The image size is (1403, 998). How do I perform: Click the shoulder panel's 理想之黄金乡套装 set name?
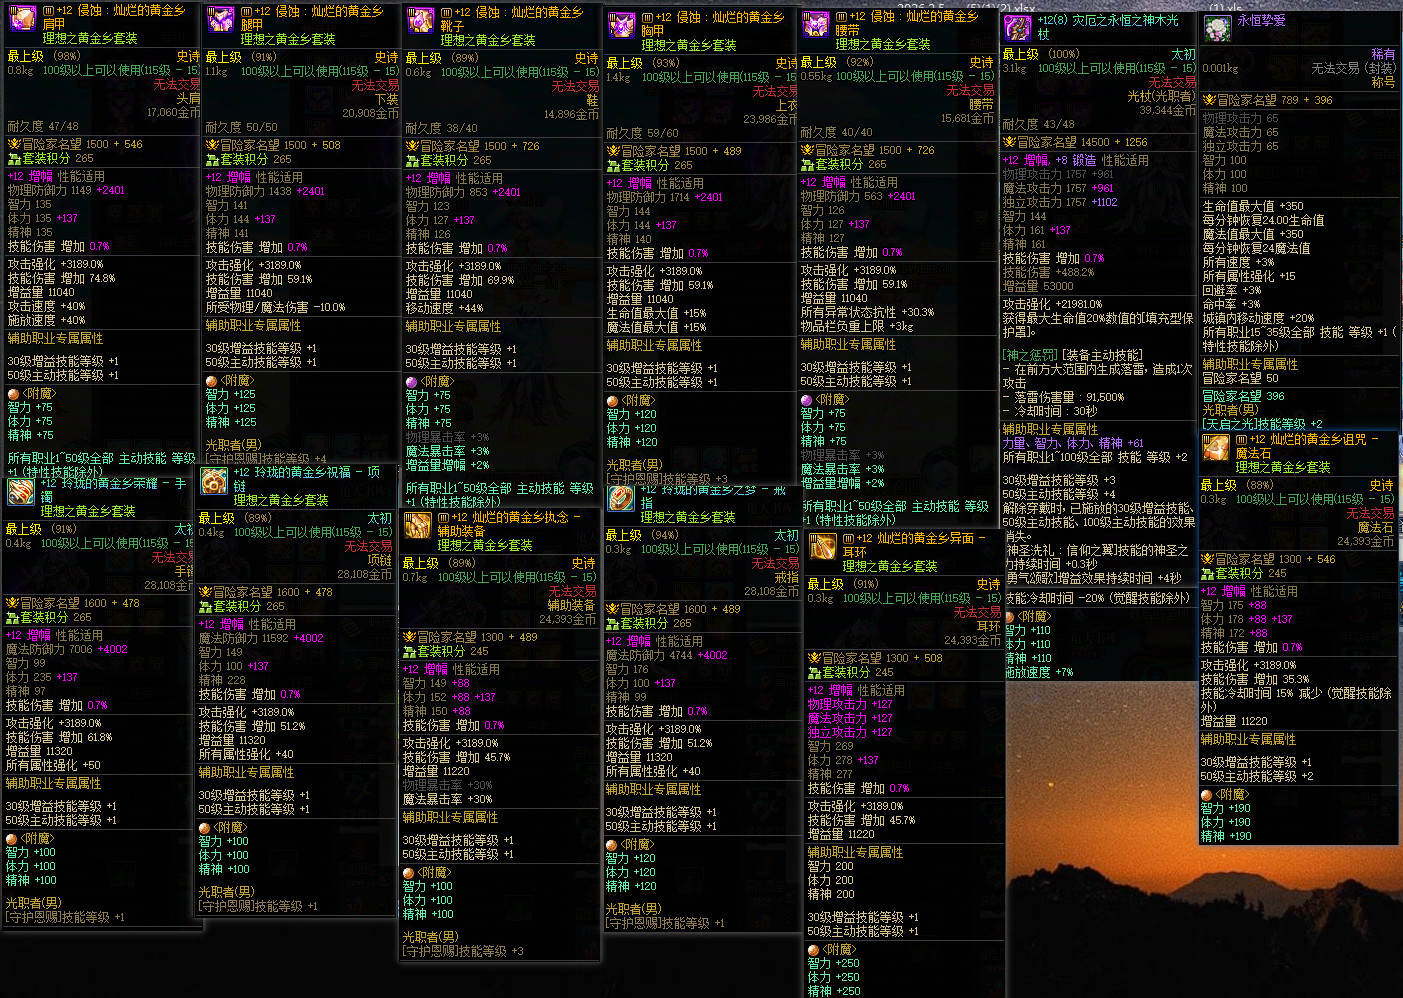pyautogui.click(x=88, y=38)
